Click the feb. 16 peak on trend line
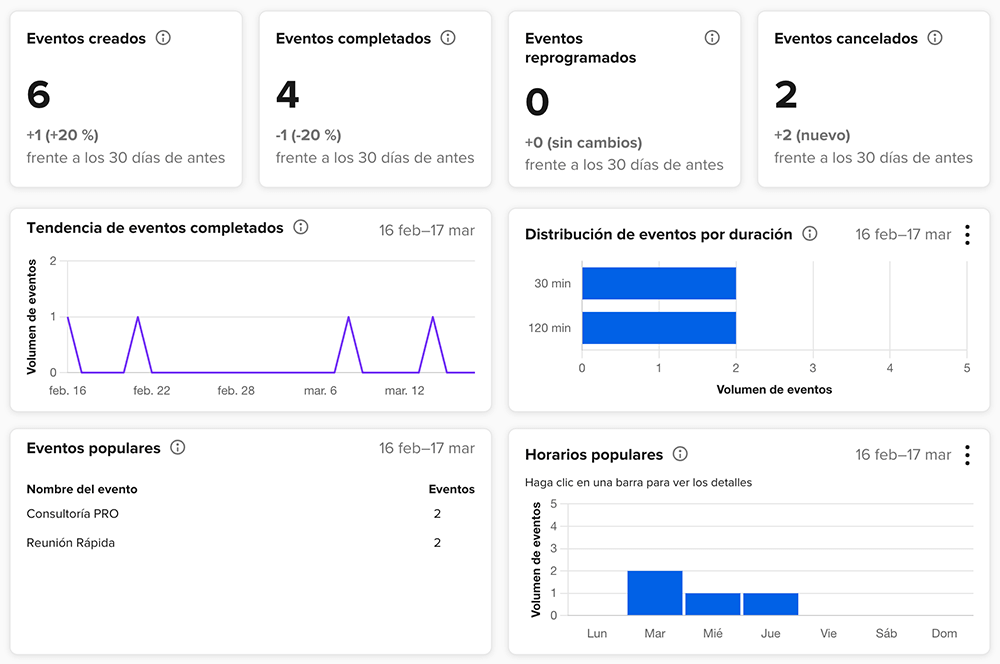Screen dimensions: 1000x664 (x=68, y=317)
